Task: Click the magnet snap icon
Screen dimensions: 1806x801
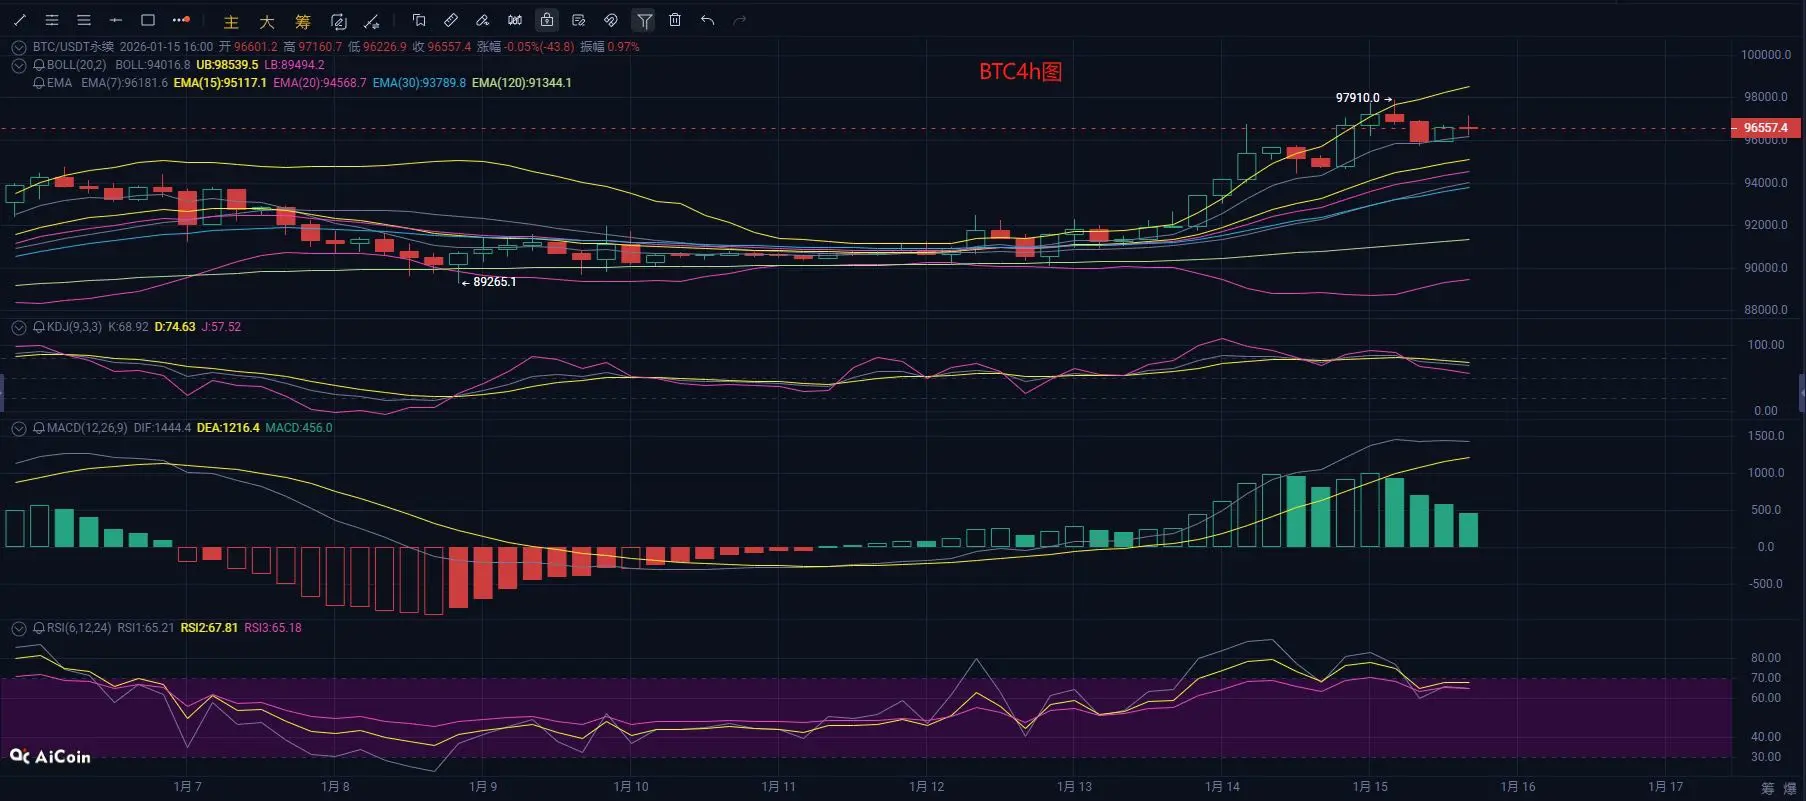Action: pos(611,20)
